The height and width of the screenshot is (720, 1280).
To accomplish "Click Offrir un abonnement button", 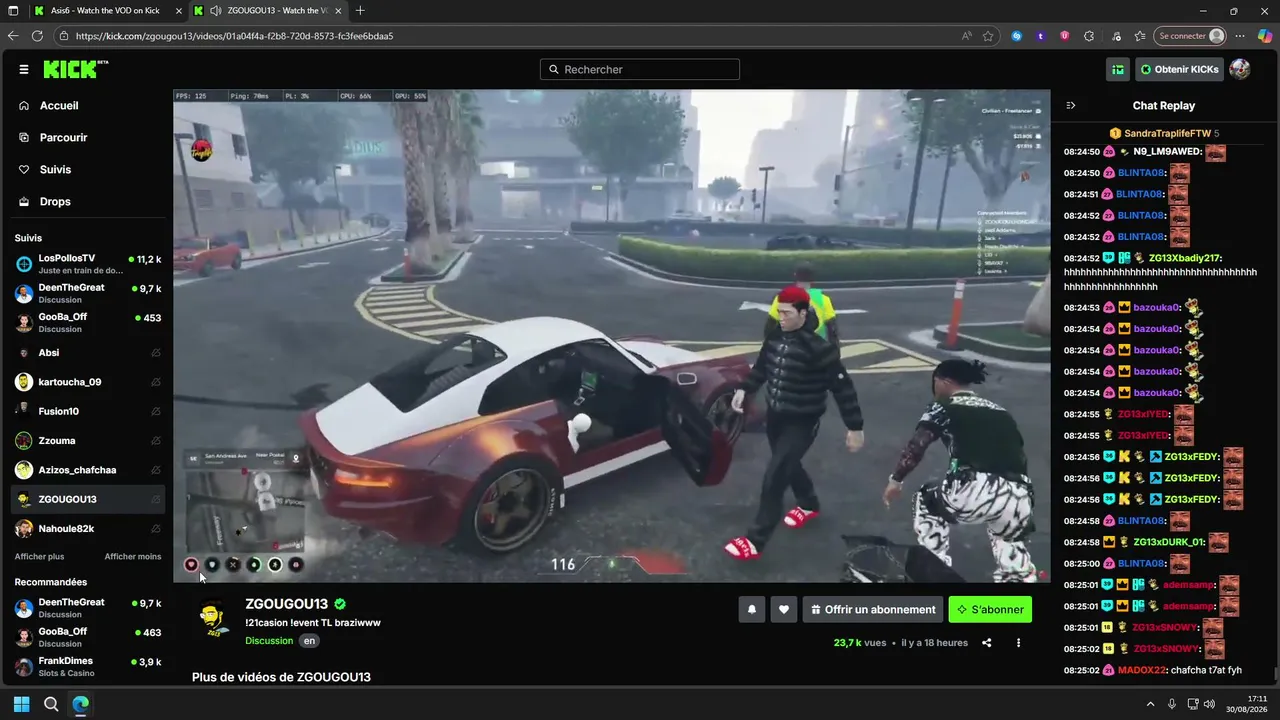I will tap(873, 609).
